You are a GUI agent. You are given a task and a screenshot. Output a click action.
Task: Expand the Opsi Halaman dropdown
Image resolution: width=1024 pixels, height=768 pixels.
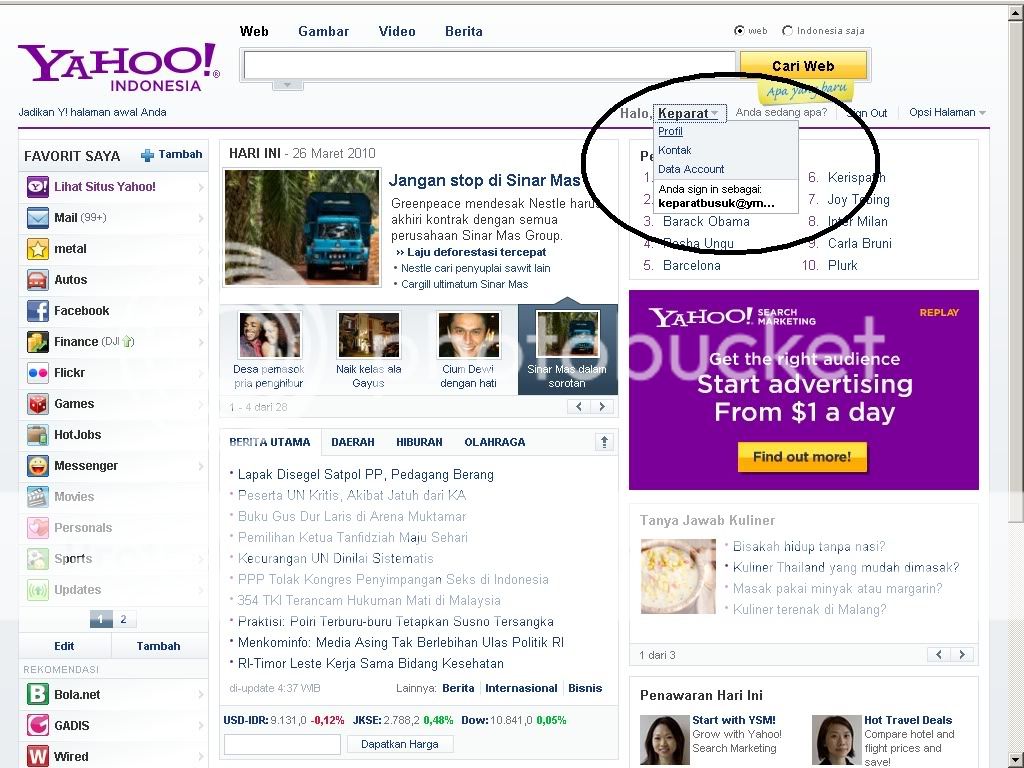(x=947, y=113)
